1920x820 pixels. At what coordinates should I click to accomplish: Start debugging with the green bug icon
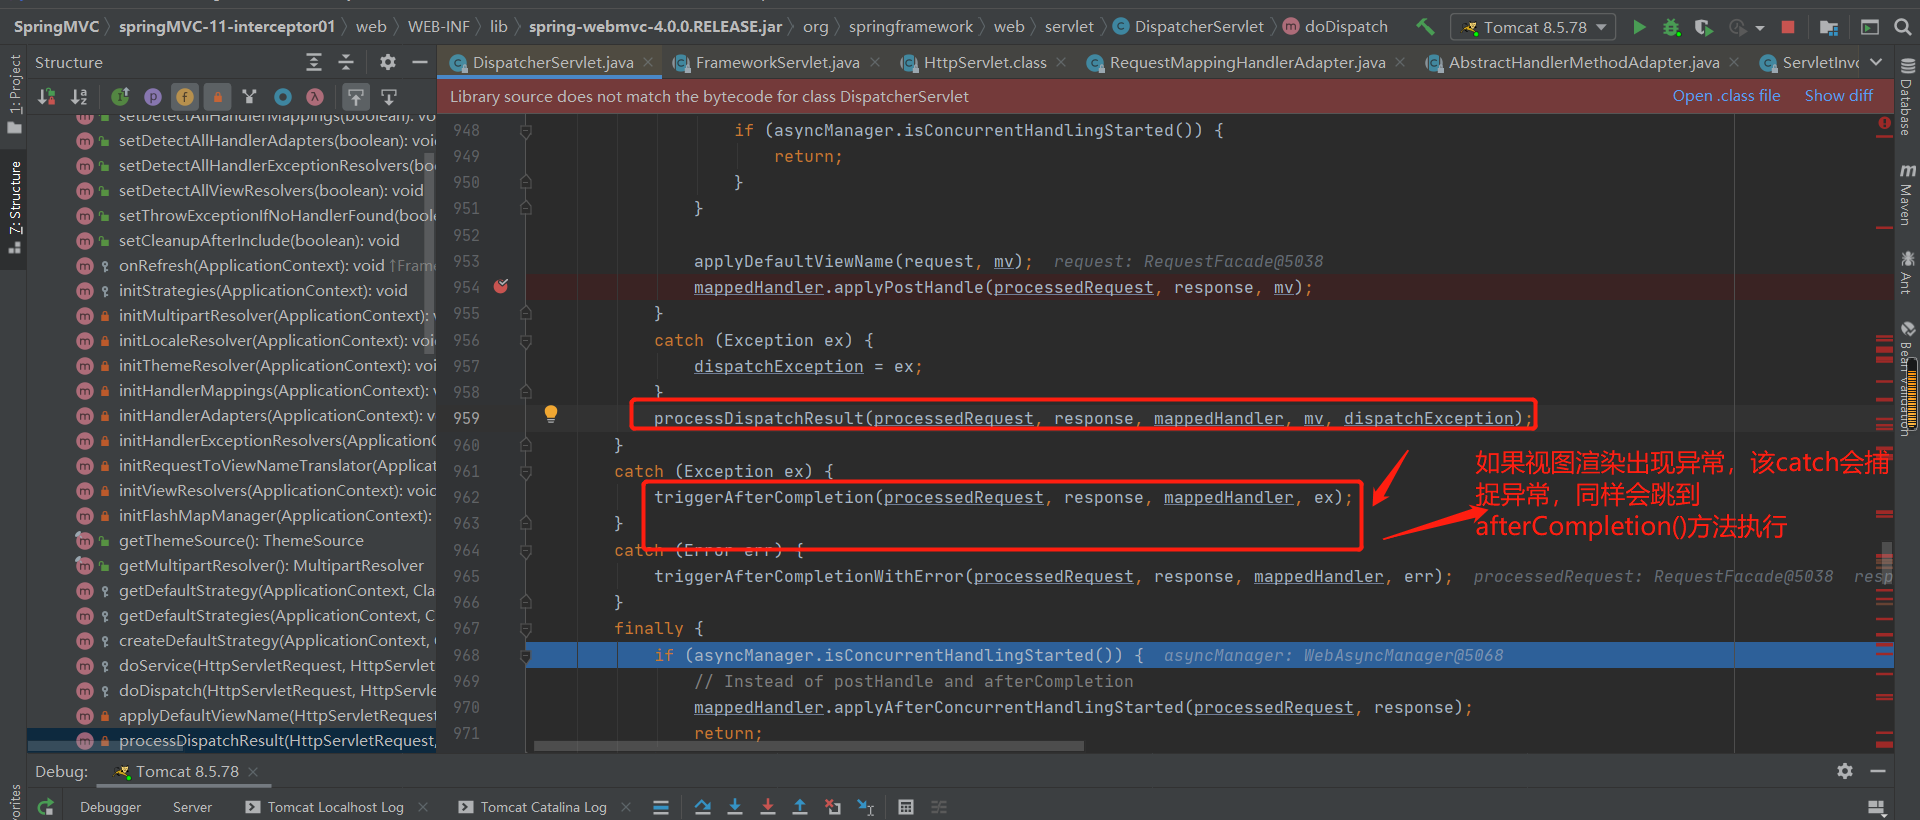1671,27
